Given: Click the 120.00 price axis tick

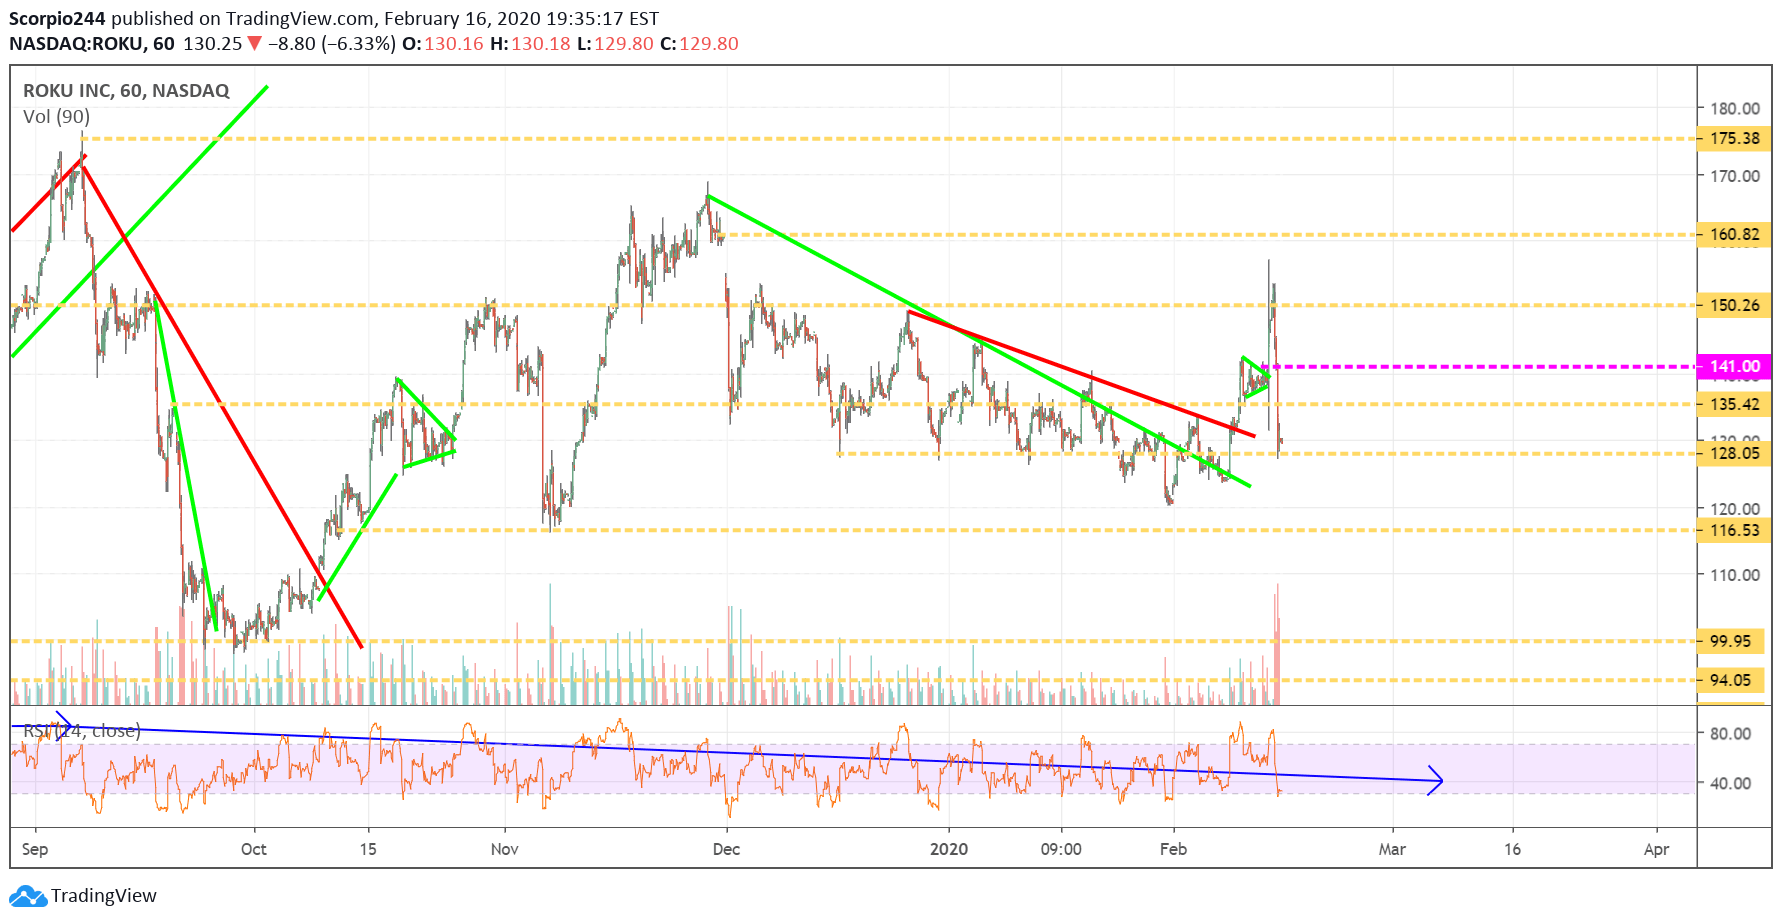Looking at the screenshot, I should click(x=1735, y=509).
